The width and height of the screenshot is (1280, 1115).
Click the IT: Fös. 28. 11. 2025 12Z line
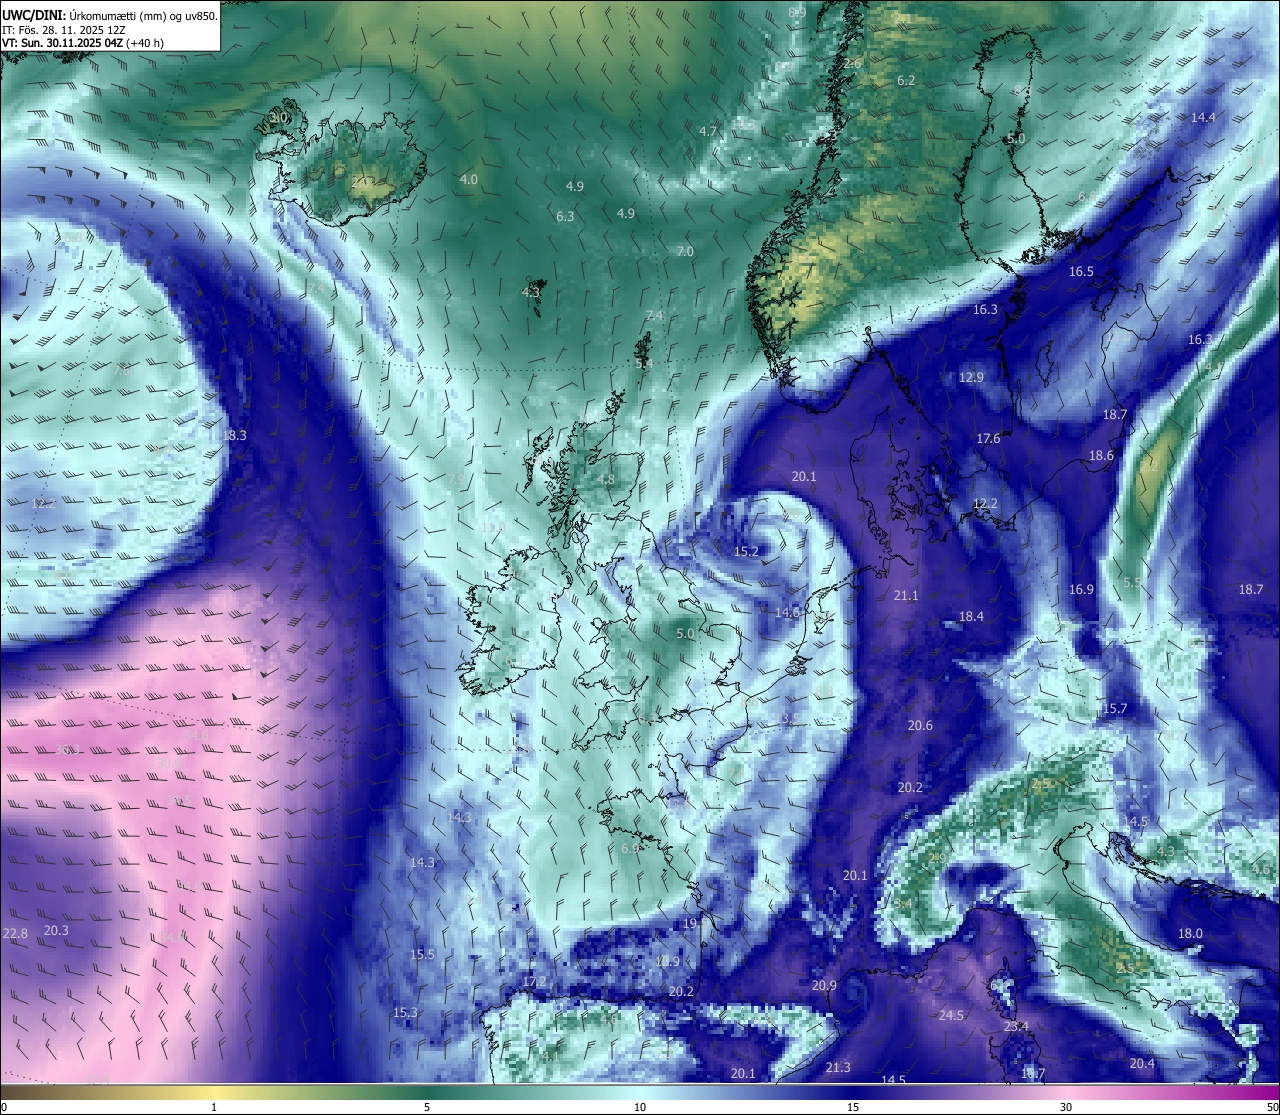pos(63,30)
